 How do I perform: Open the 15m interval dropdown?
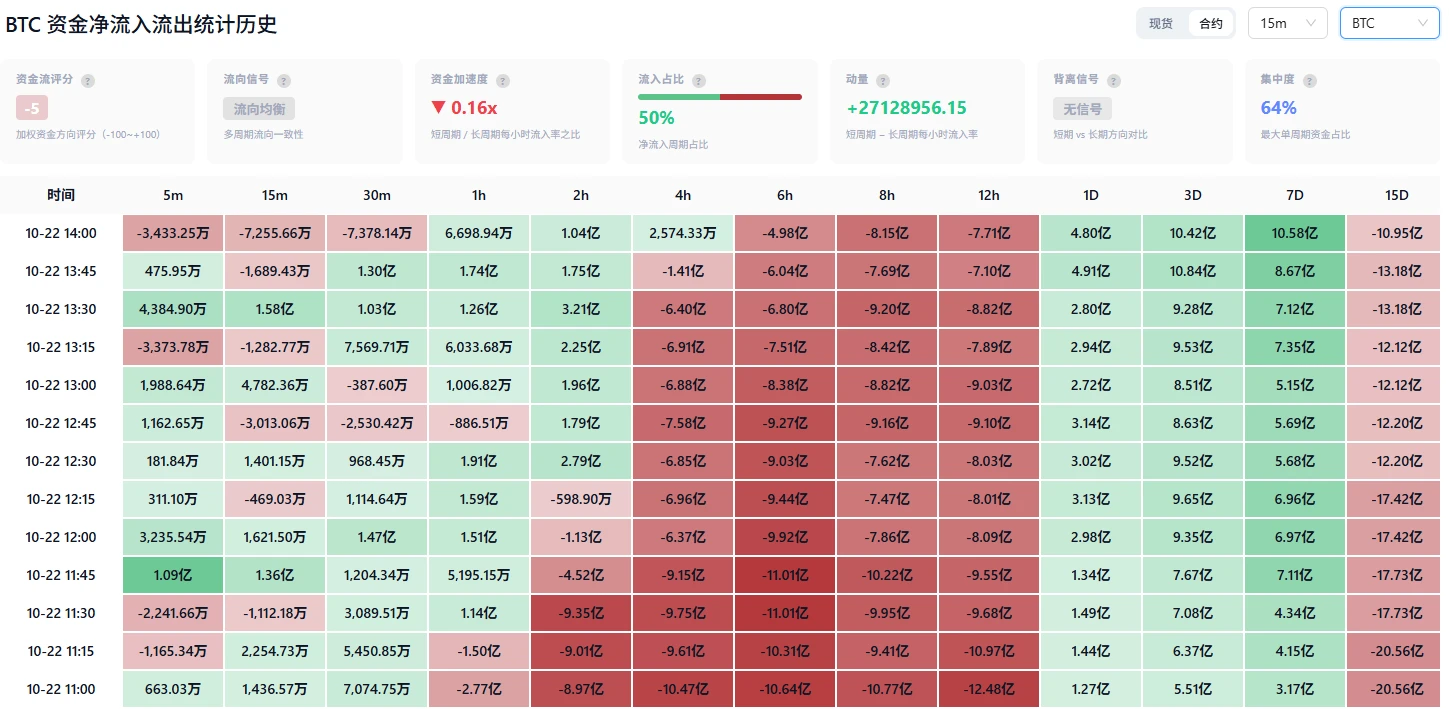pos(1288,23)
